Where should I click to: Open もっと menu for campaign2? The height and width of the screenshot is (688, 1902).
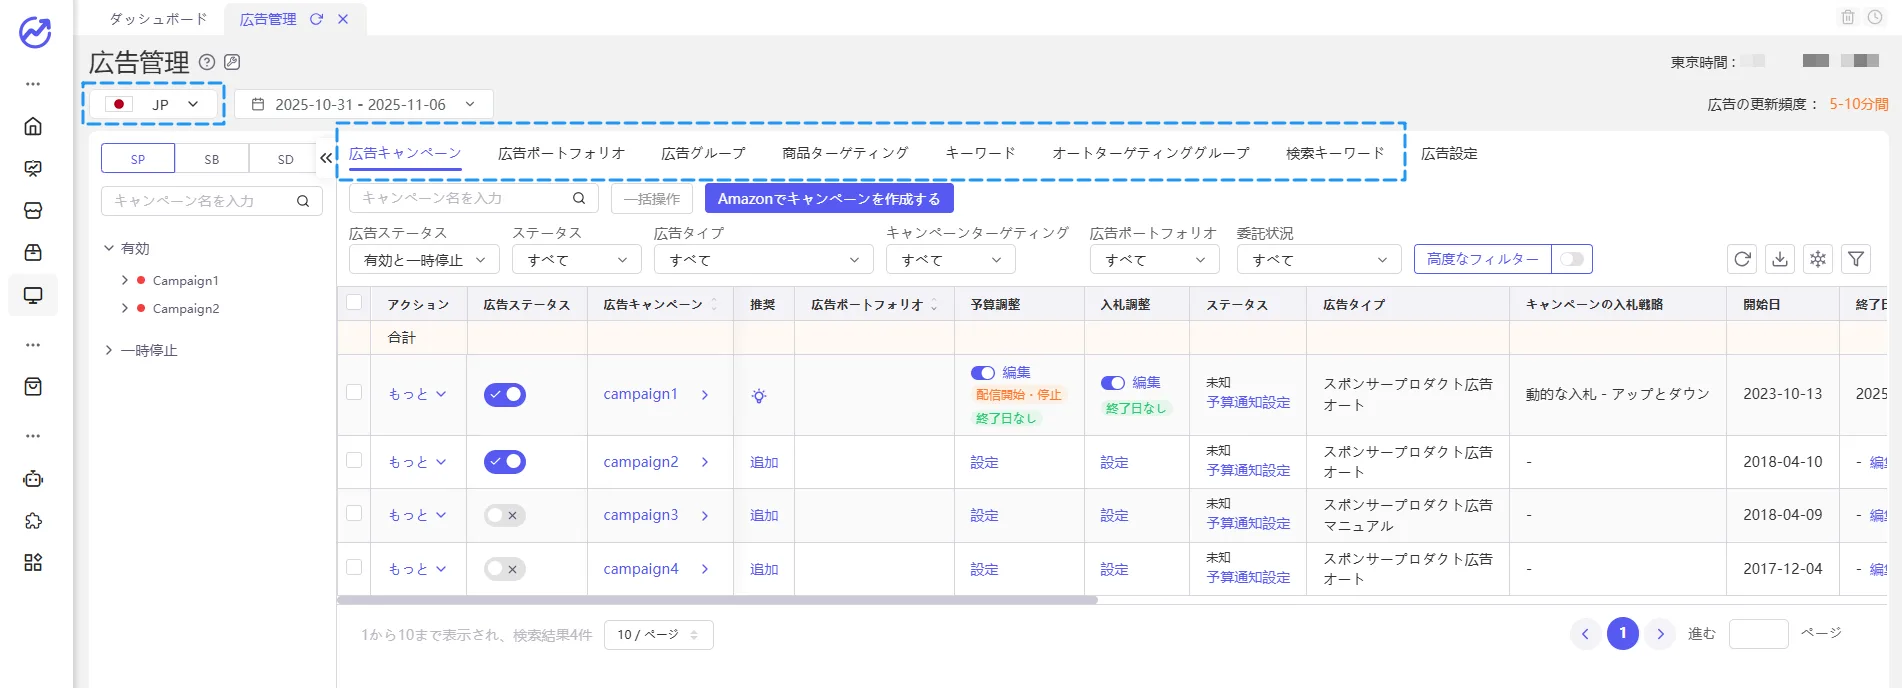(x=417, y=462)
